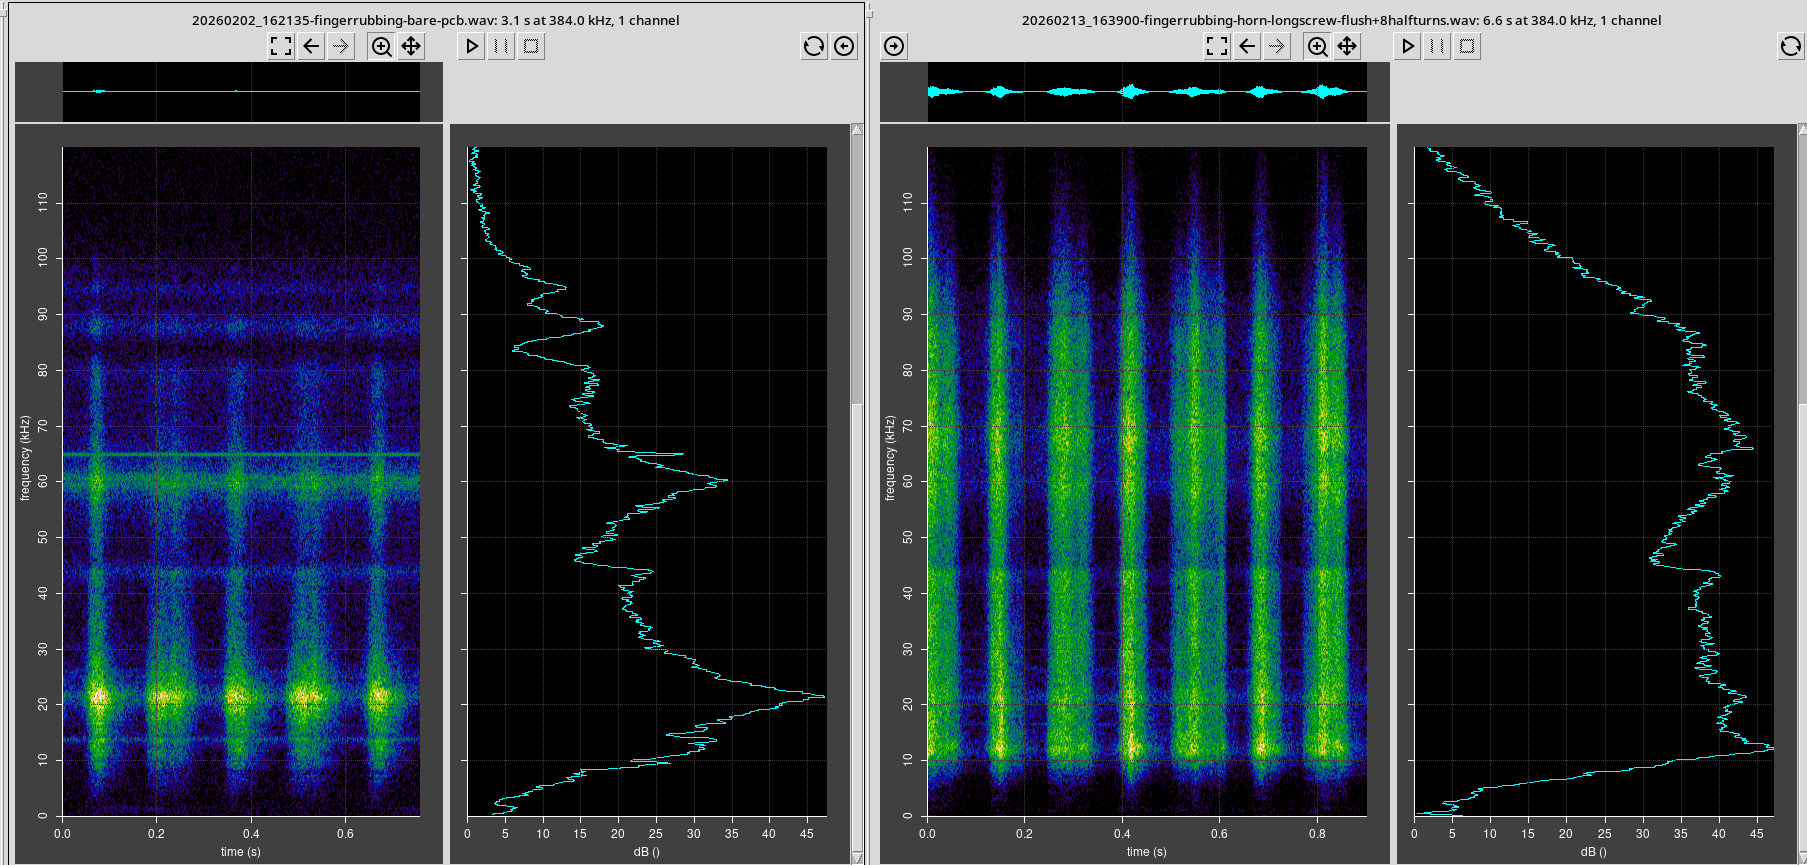Stop playback in bare-pcb panel
The image size is (1807, 865).
coord(531,46)
